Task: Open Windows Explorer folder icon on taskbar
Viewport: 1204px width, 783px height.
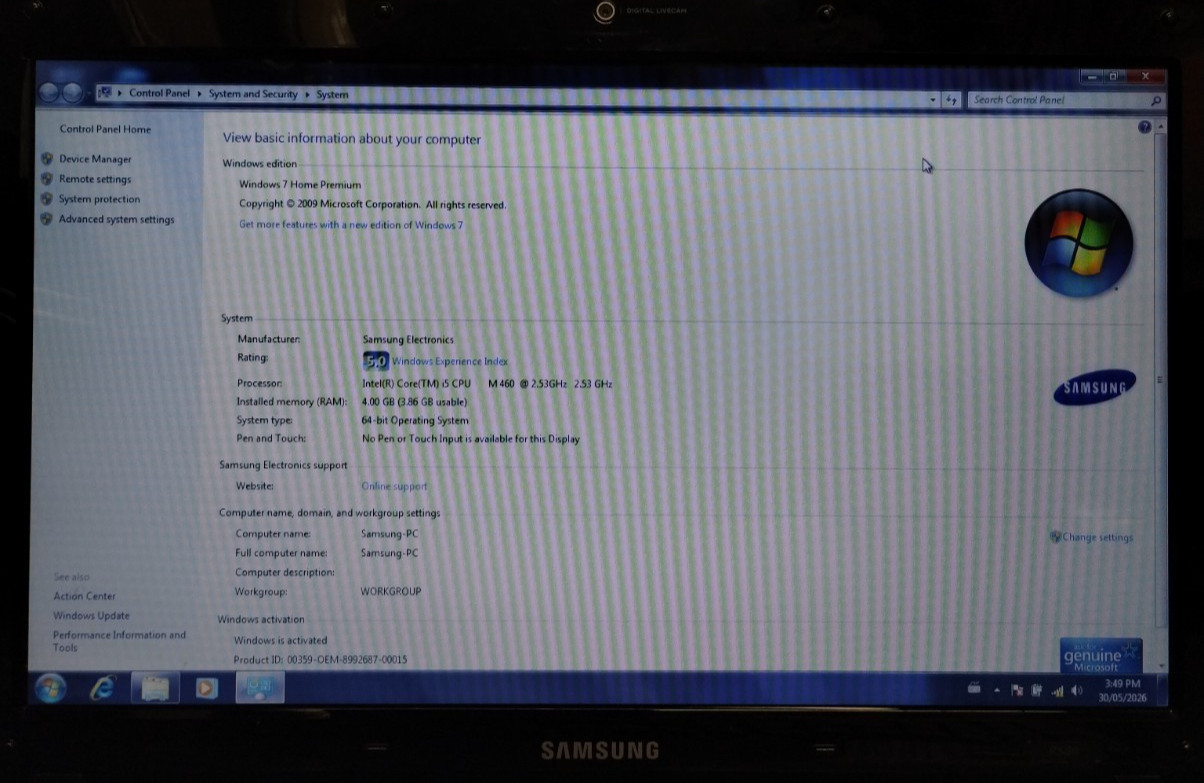Action: (155, 688)
